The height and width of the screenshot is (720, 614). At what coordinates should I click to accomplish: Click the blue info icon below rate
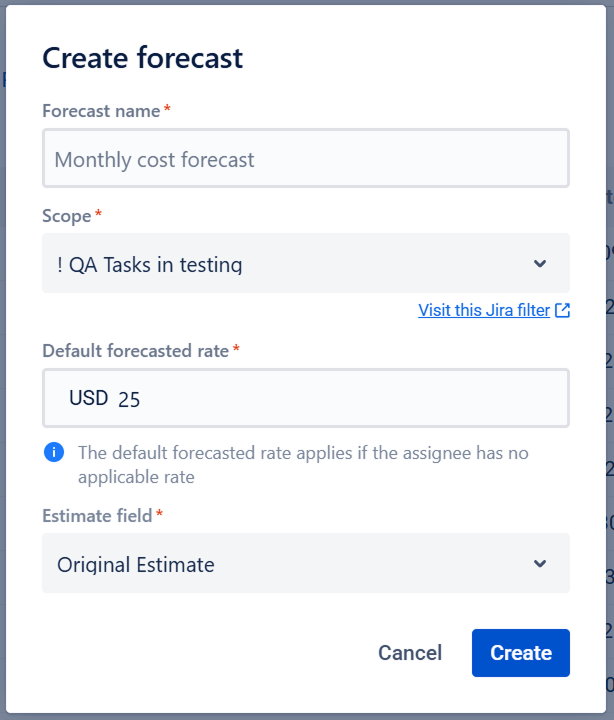(x=54, y=453)
